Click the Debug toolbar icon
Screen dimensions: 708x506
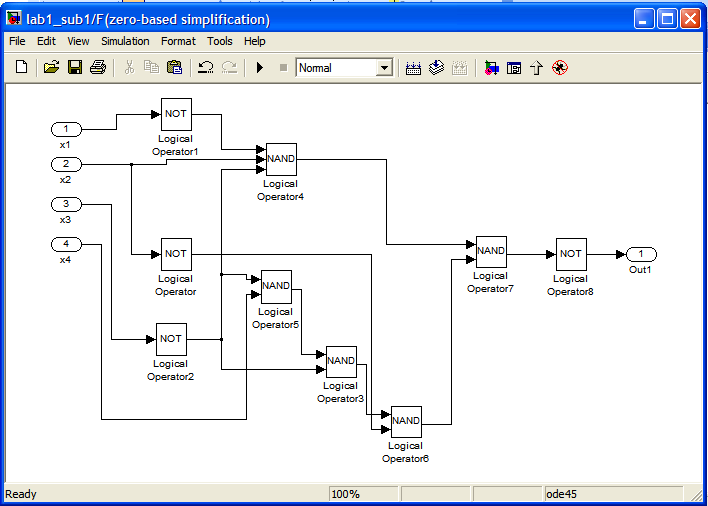pos(560,68)
